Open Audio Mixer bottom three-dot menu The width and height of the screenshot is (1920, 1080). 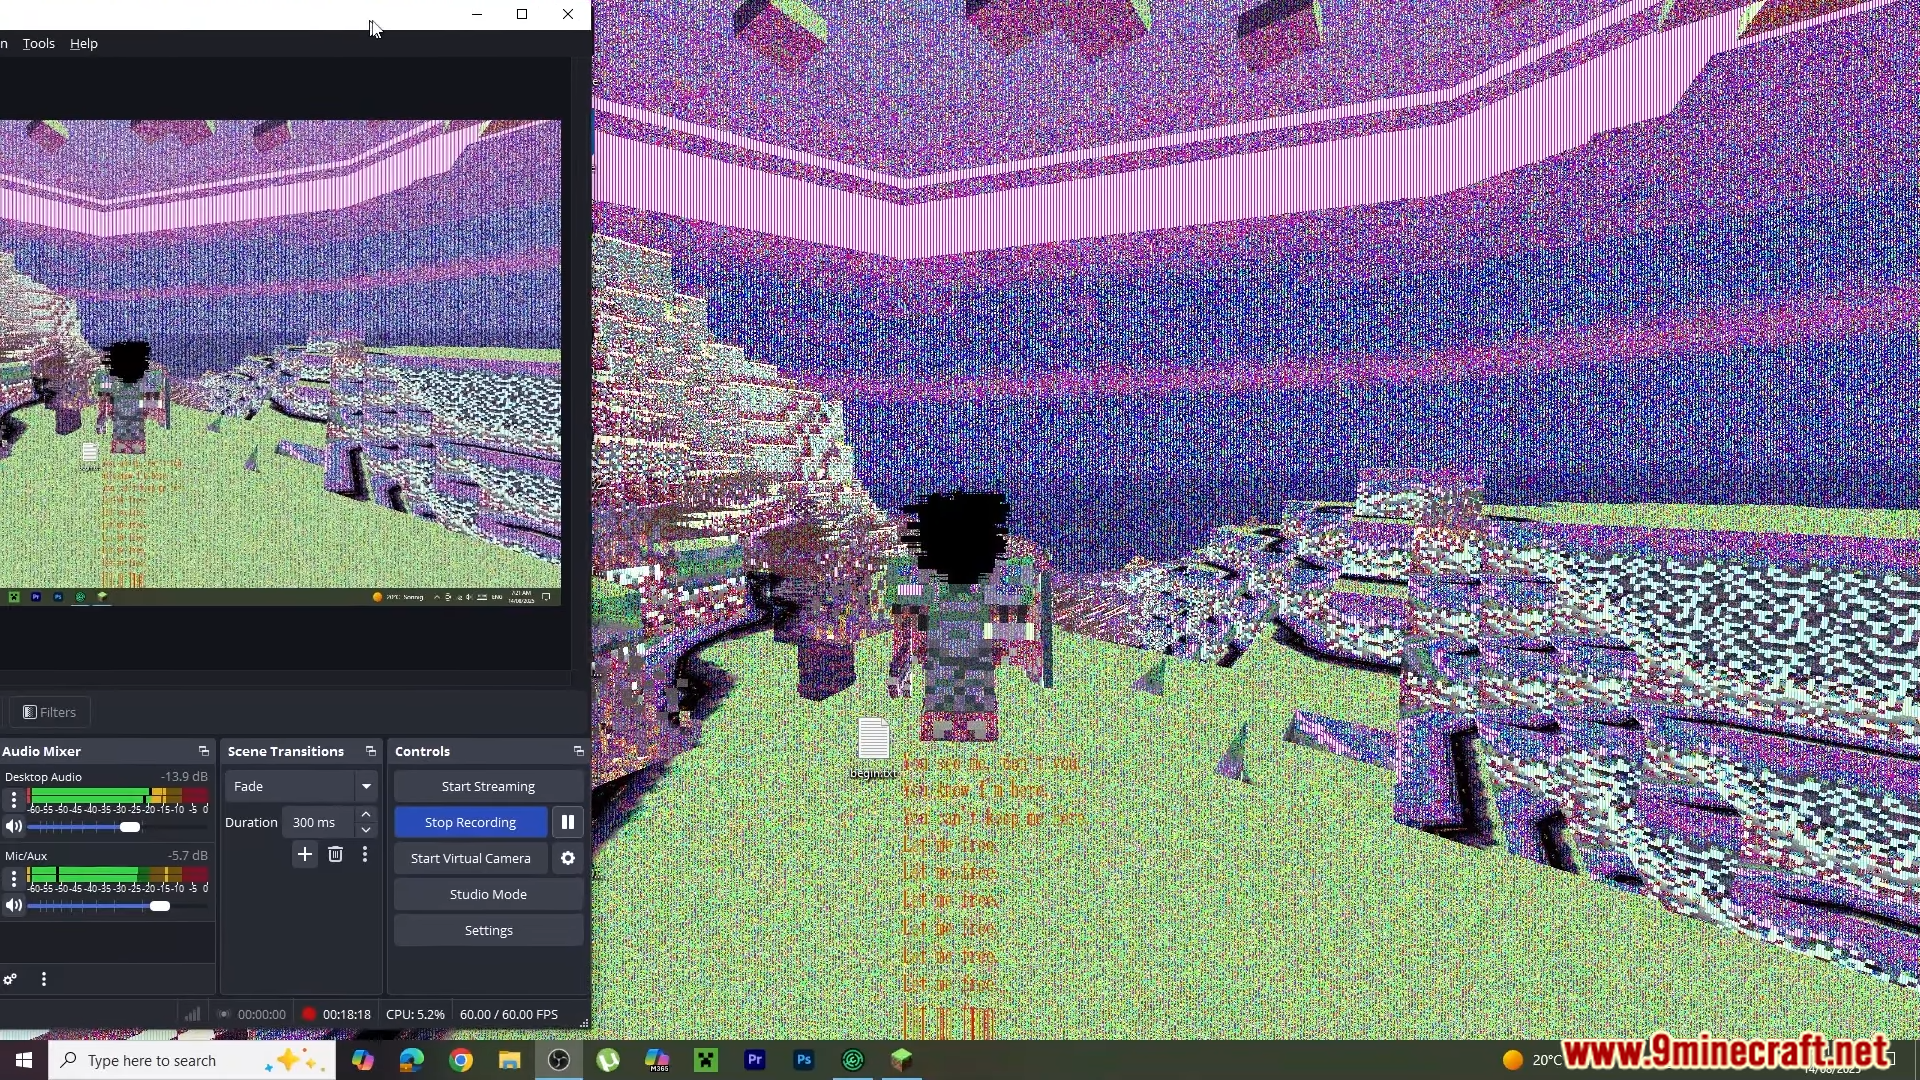tap(44, 979)
